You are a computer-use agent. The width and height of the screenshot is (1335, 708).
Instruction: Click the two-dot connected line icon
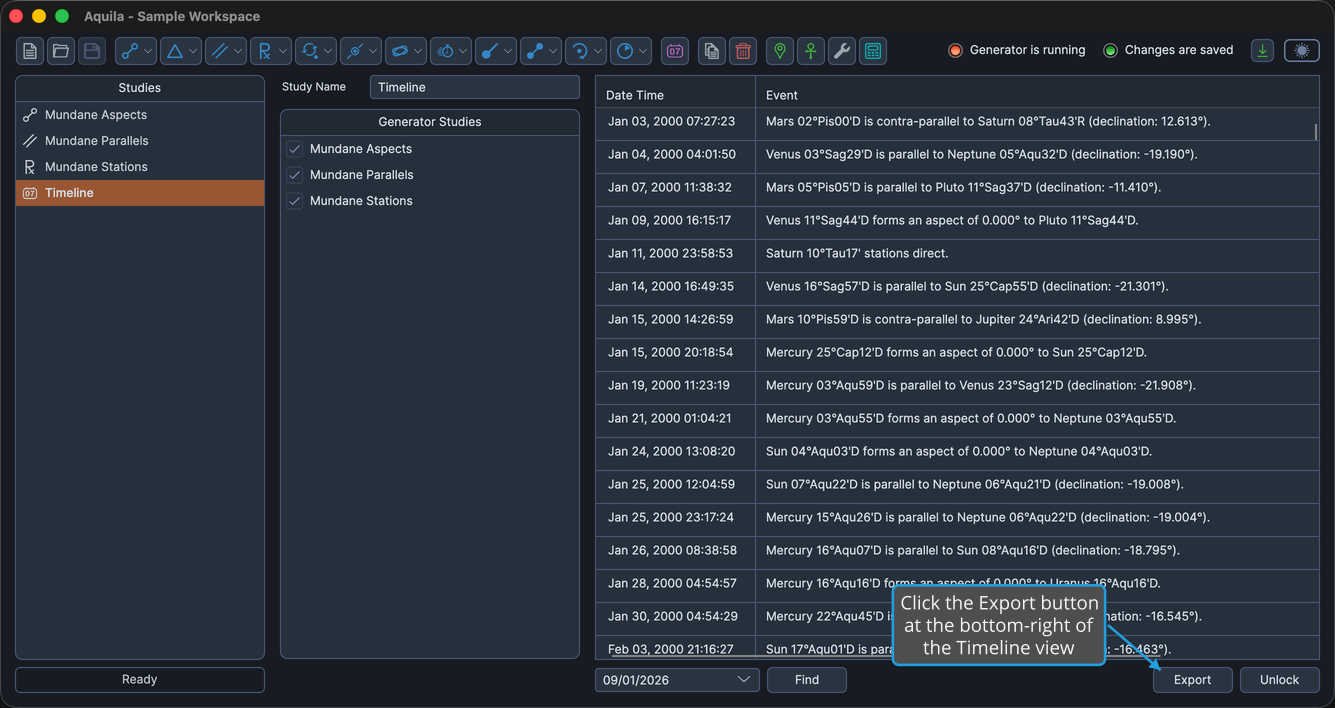click(535, 51)
